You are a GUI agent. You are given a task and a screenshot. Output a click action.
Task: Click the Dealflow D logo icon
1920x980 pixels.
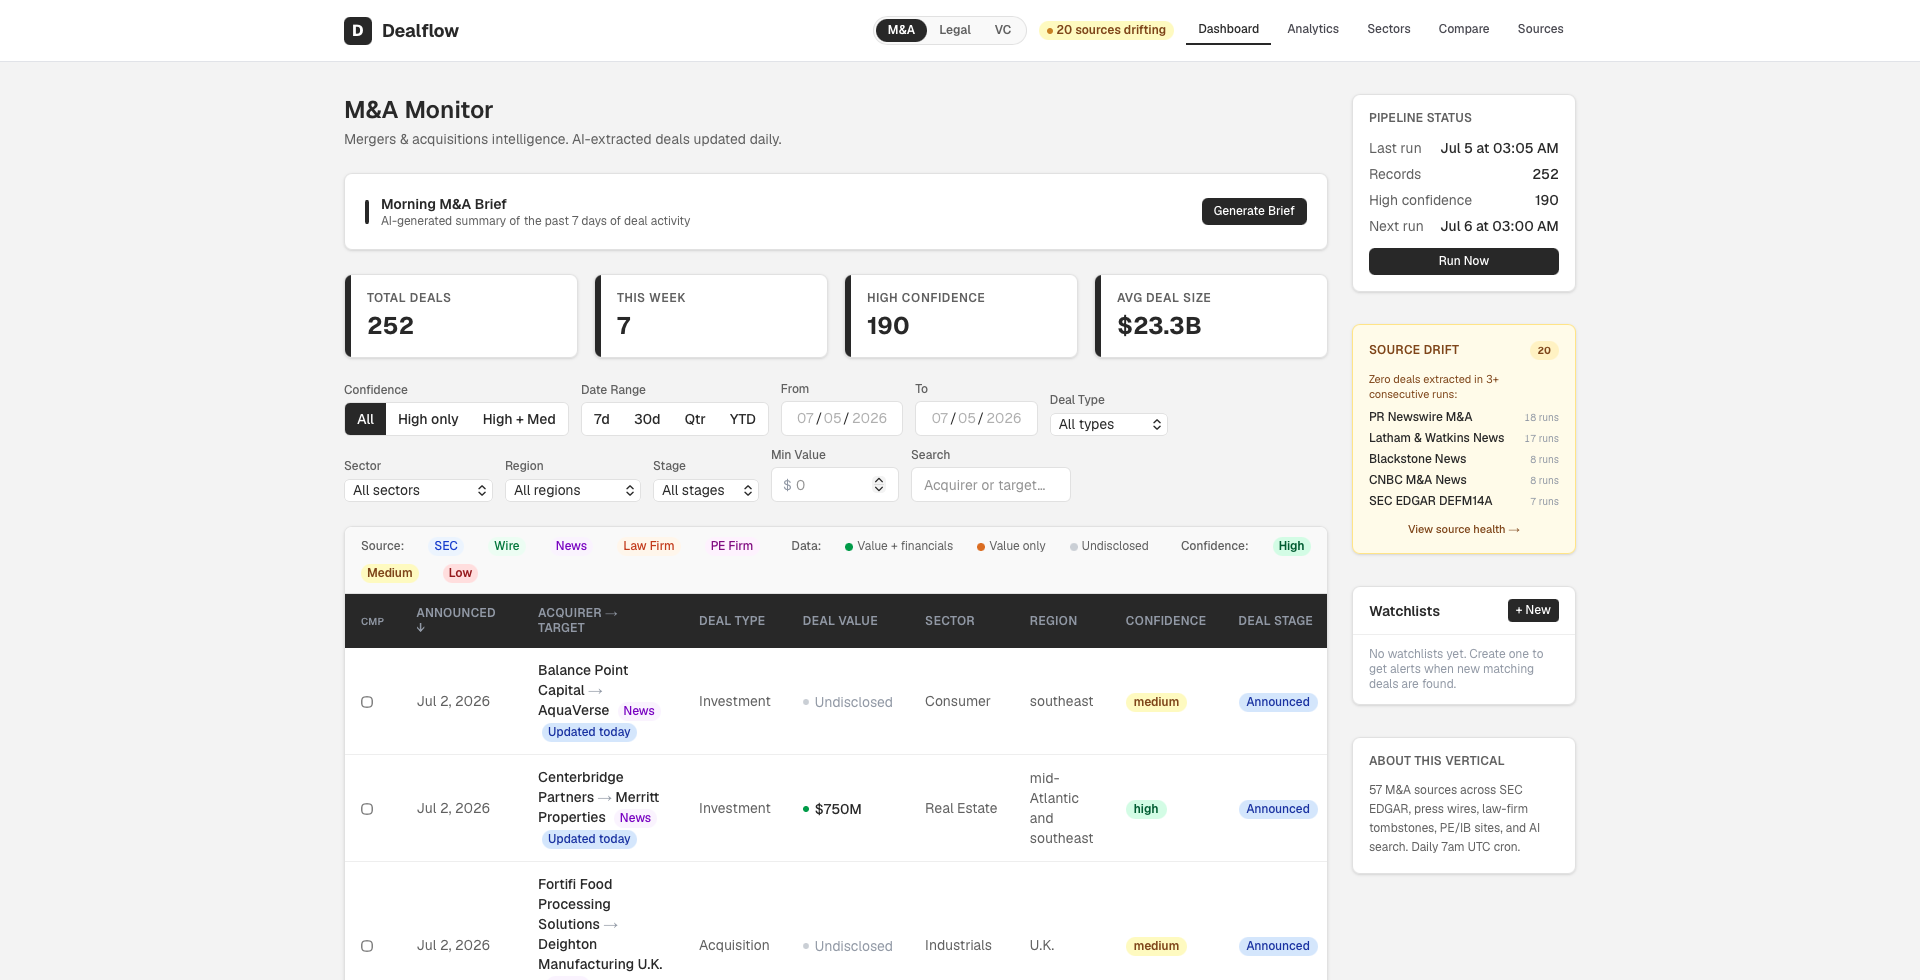pyautogui.click(x=358, y=31)
